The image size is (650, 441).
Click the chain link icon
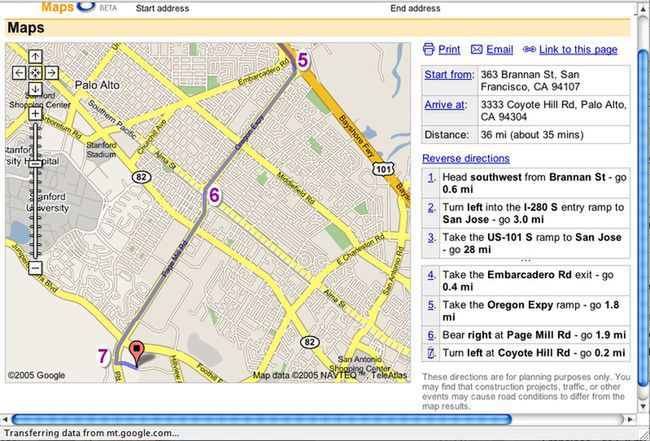529,49
